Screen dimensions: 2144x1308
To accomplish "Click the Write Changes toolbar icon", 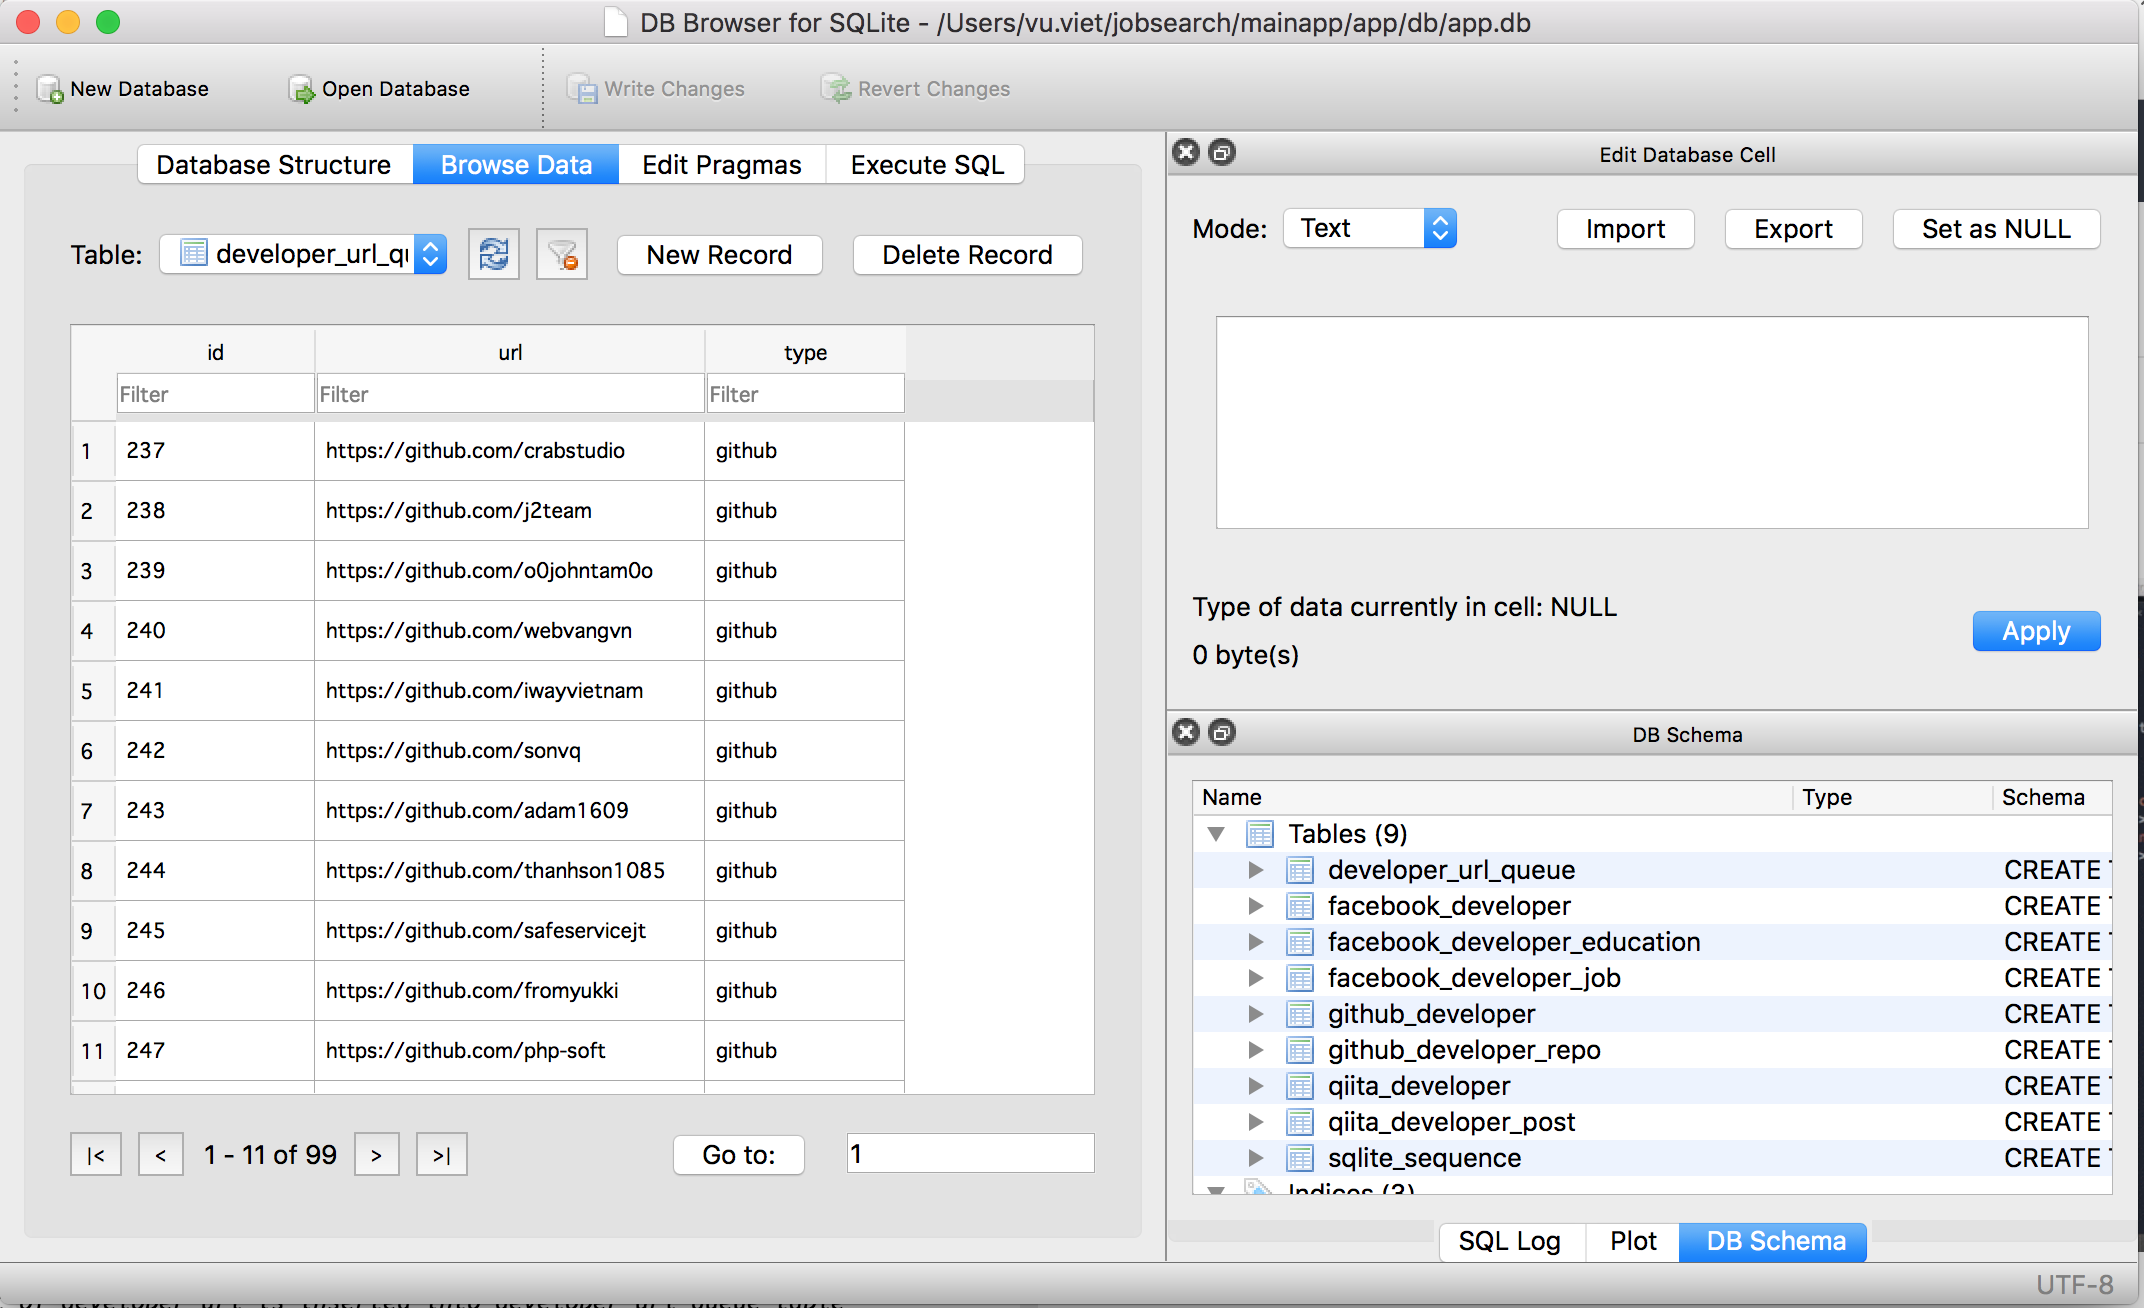I will (582, 89).
